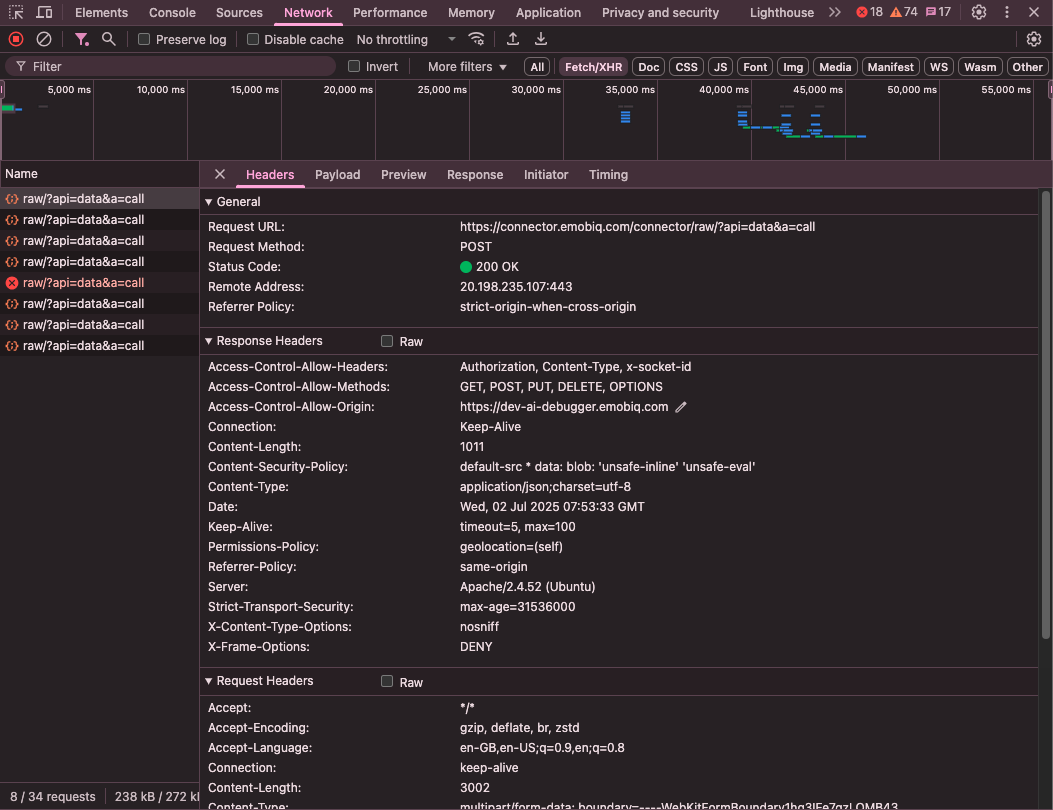Stop recording network log
The width and height of the screenshot is (1053, 810).
coord(16,39)
